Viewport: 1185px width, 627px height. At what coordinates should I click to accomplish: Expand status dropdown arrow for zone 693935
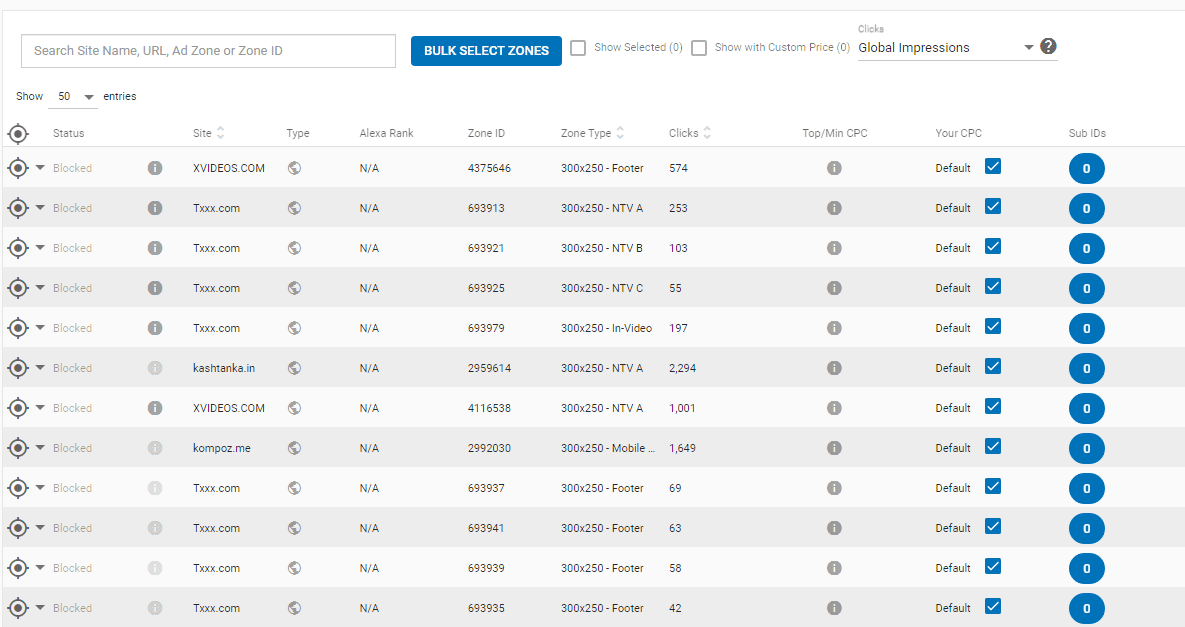tap(40, 608)
